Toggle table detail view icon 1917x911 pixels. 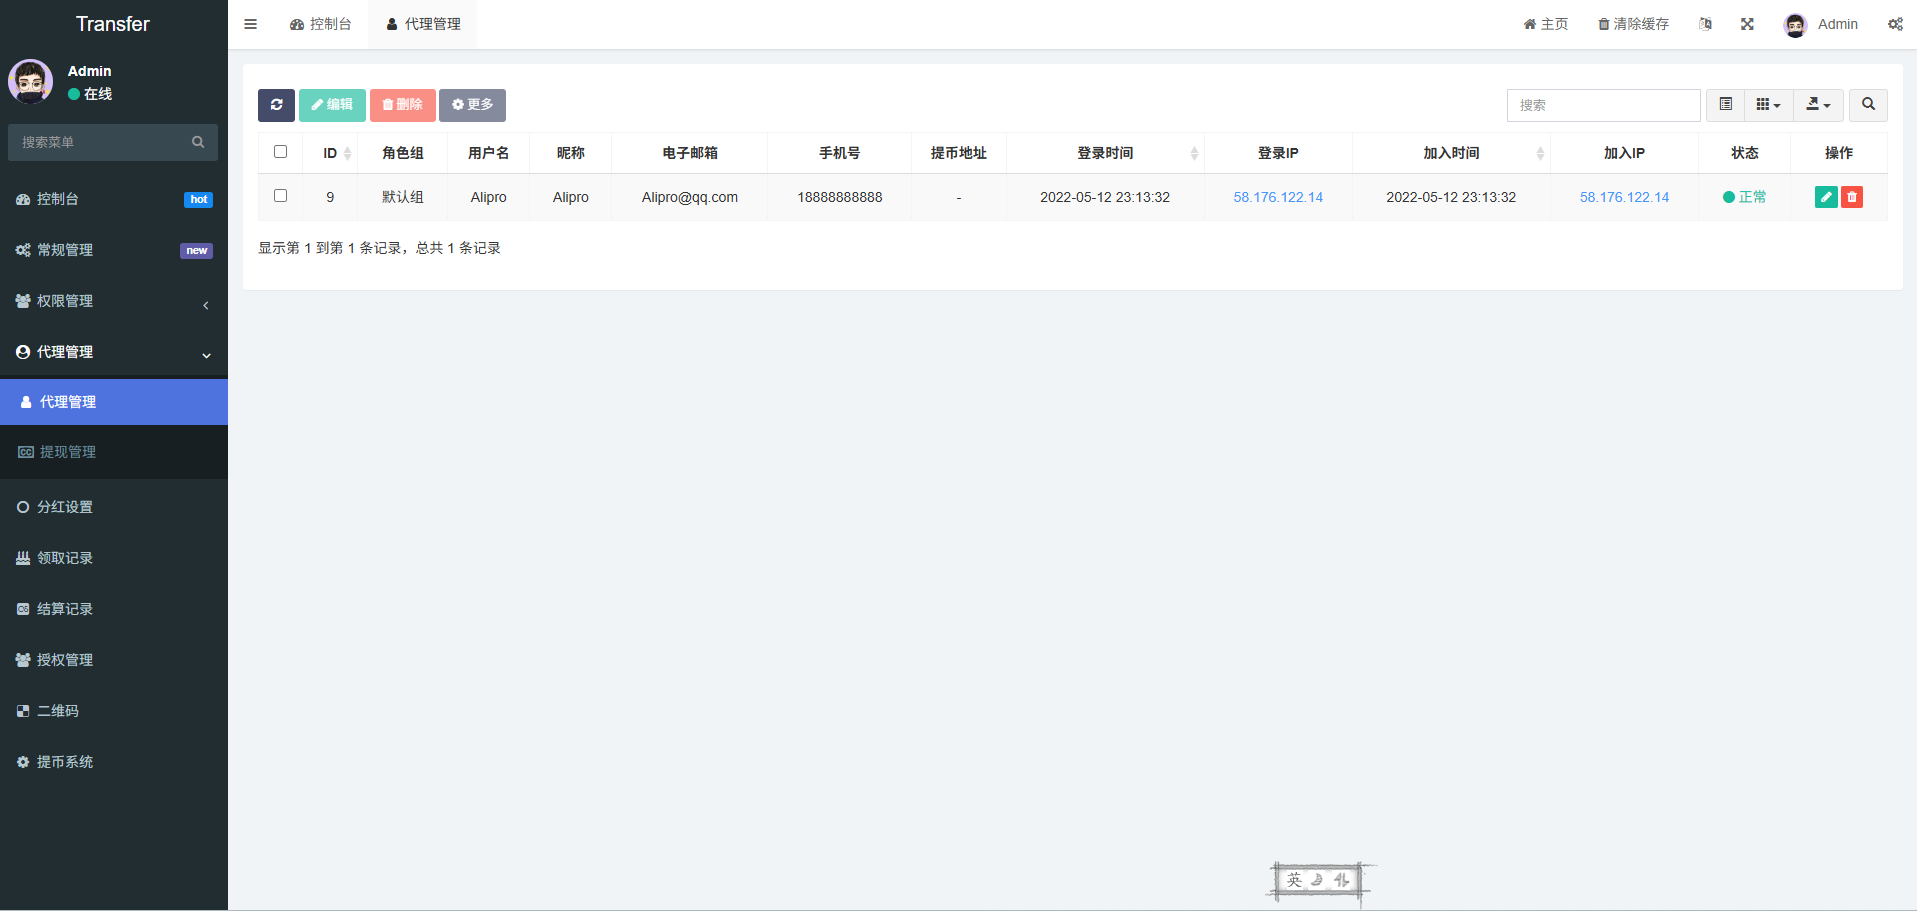1724,105
